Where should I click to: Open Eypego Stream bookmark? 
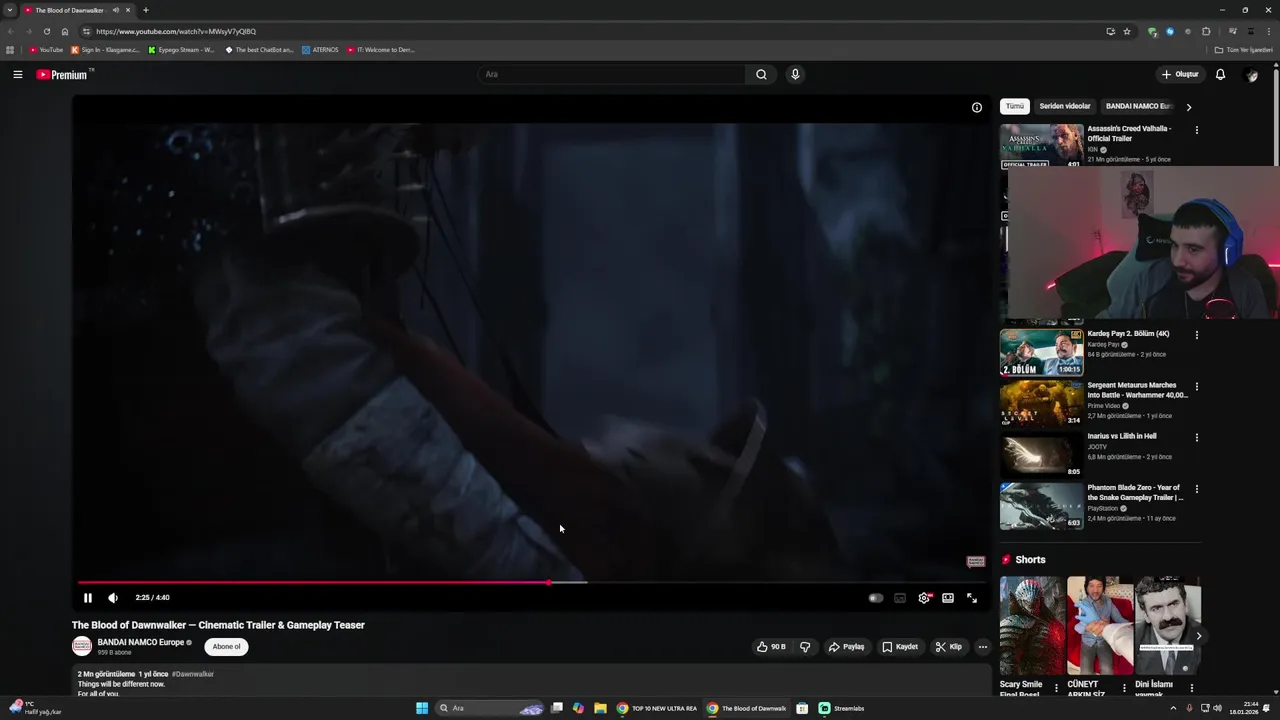point(181,49)
